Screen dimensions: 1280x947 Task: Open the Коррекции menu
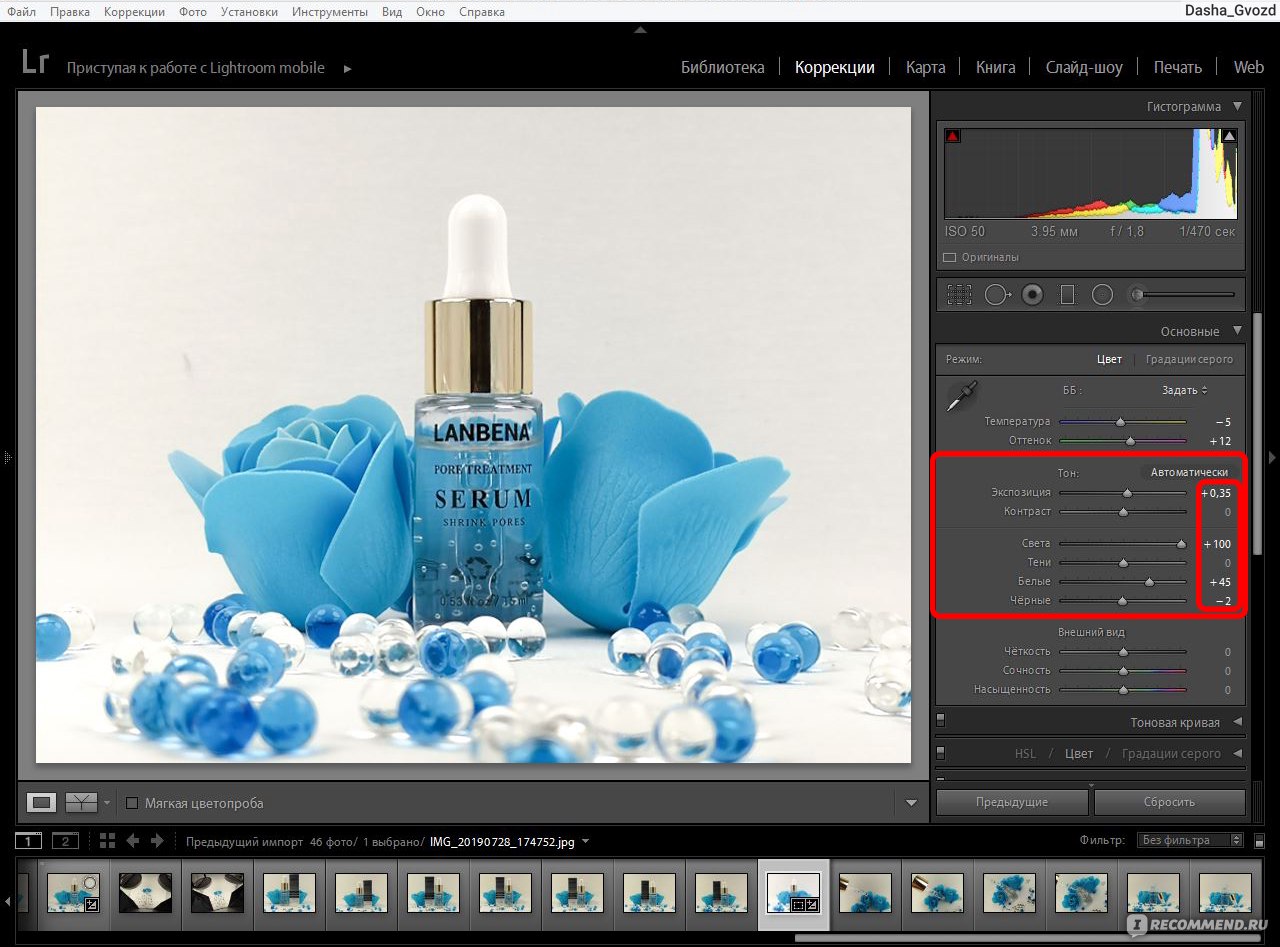click(x=134, y=12)
